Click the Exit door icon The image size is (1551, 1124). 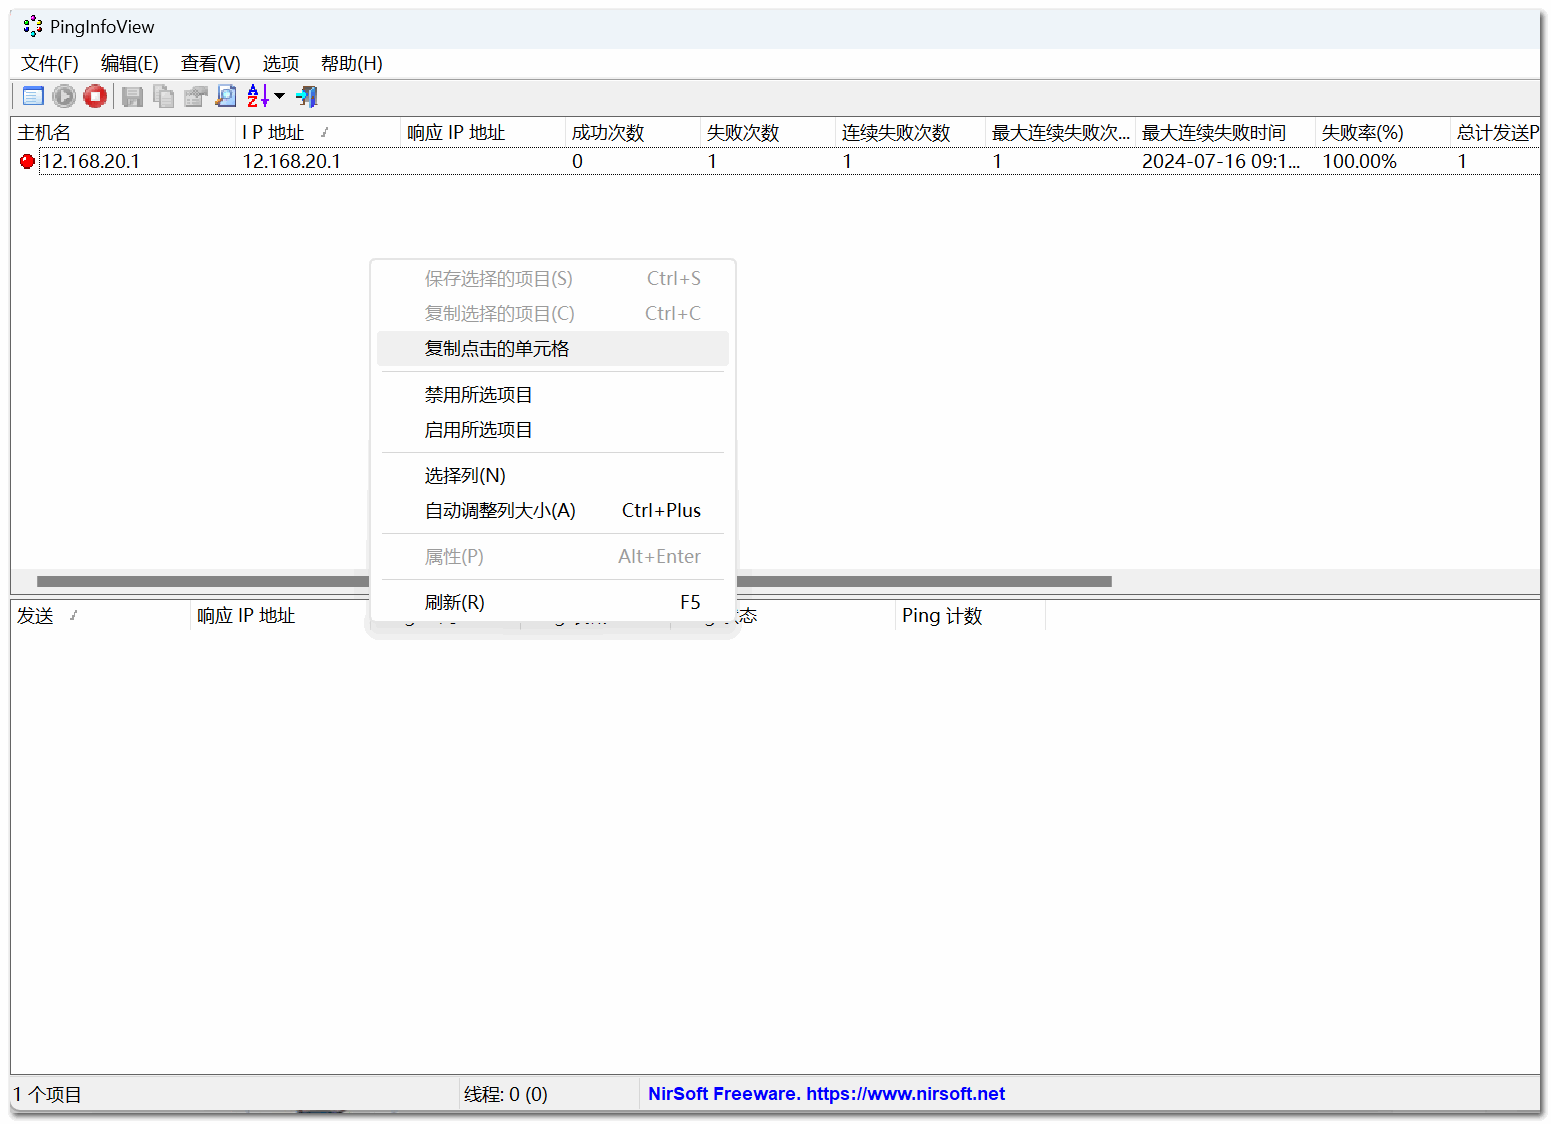[307, 96]
